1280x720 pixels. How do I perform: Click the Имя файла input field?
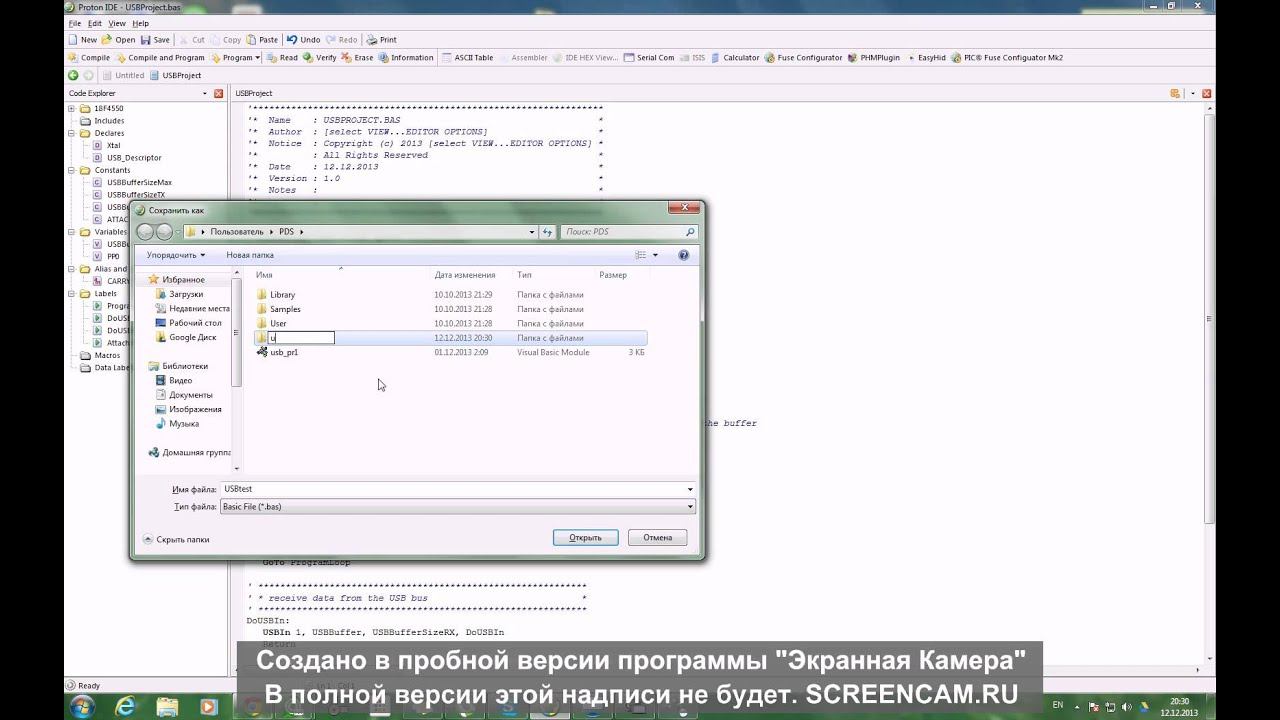pyautogui.click(x=457, y=489)
